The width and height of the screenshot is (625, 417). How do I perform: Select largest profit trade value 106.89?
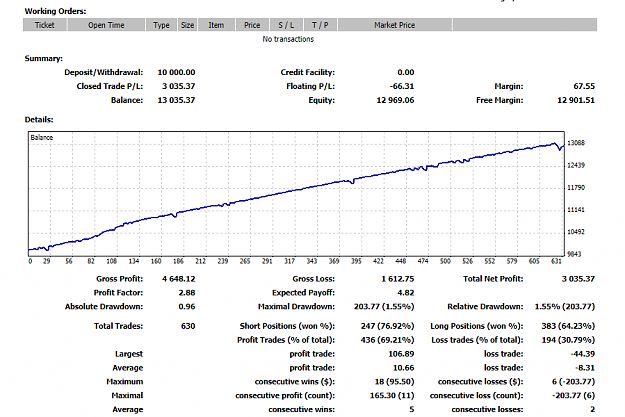pyautogui.click(x=401, y=354)
